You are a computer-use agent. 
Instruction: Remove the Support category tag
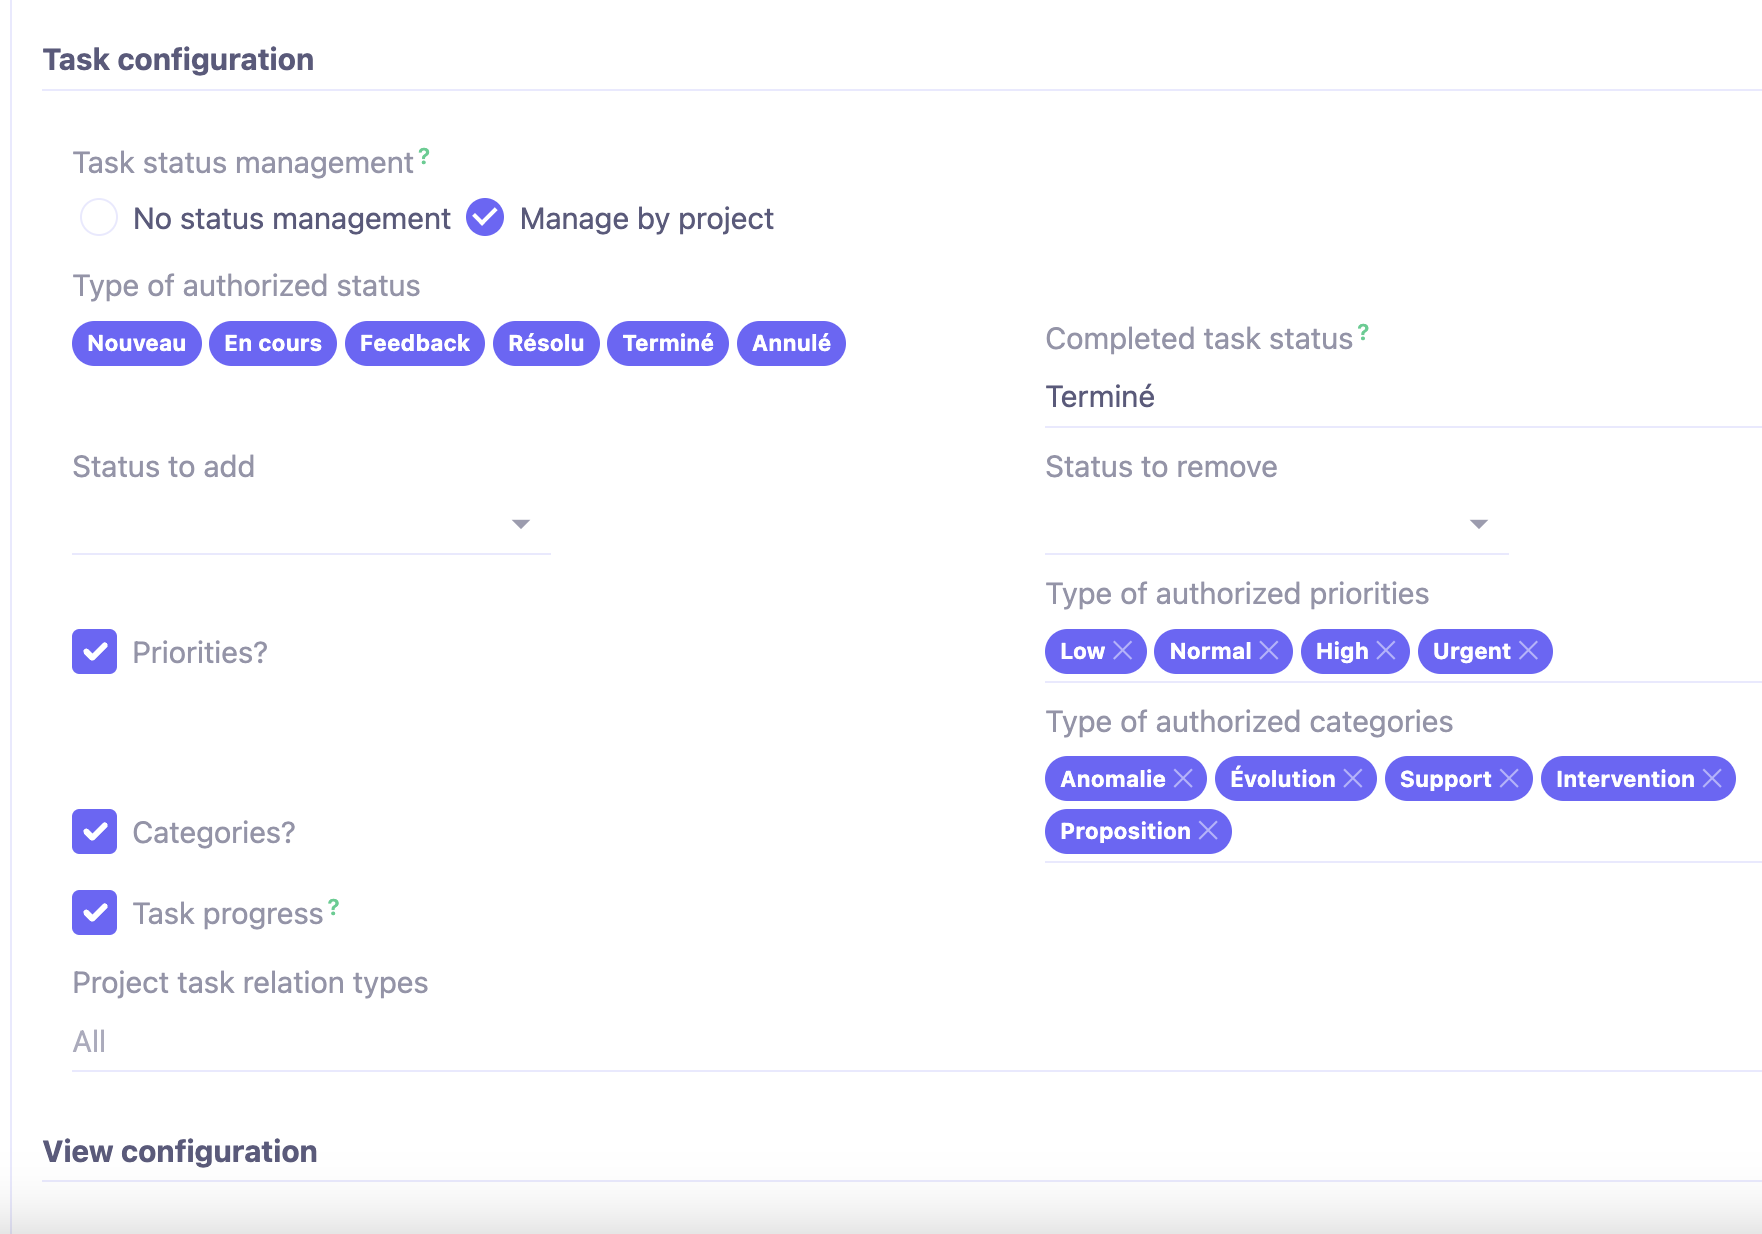tap(1510, 779)
